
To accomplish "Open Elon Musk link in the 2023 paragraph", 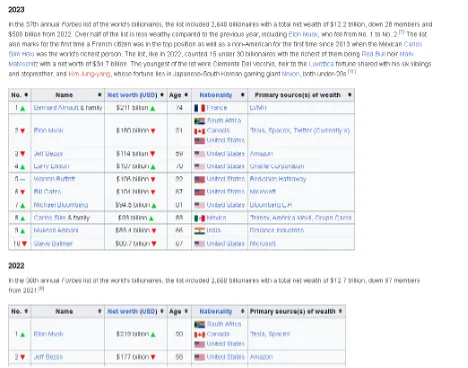I will (x=303, y=34).
